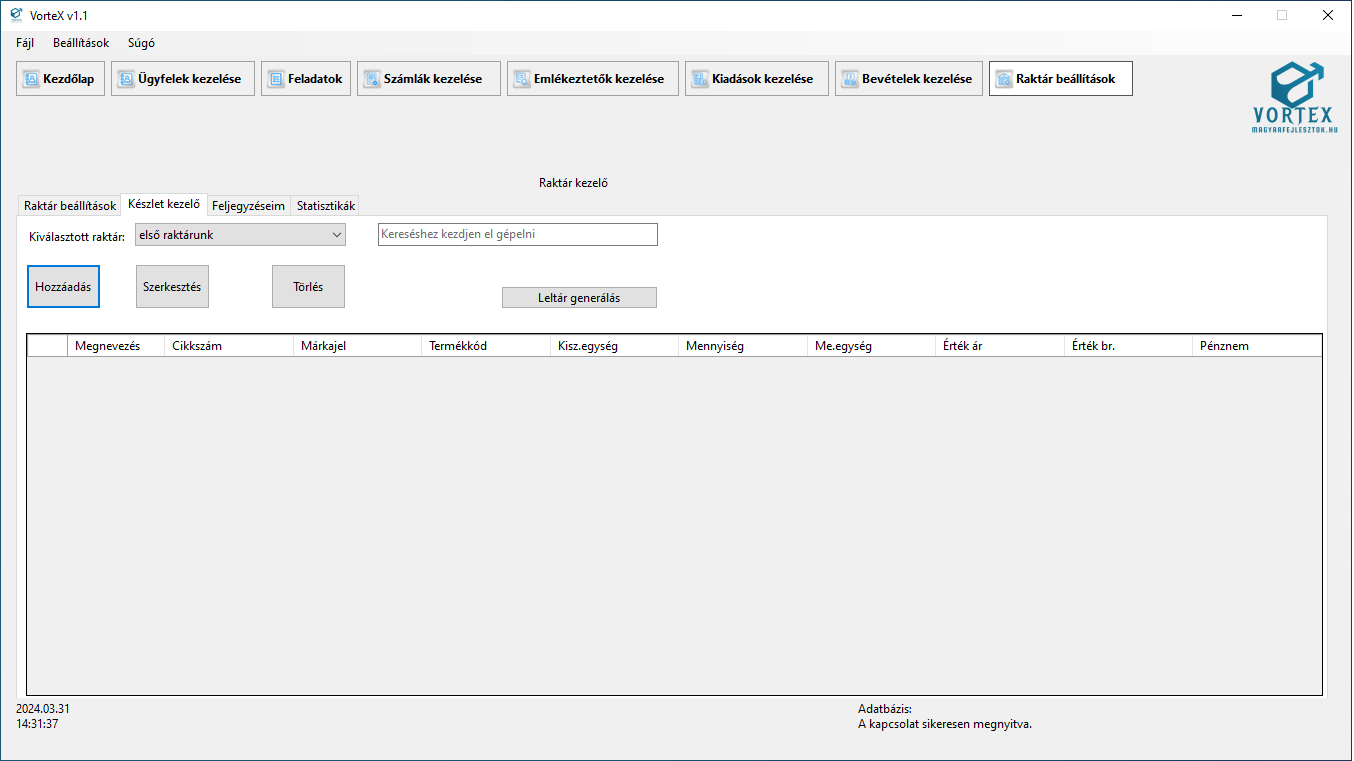
Task: Click the VorteX logo in top right
Action: click(1294, 97)
